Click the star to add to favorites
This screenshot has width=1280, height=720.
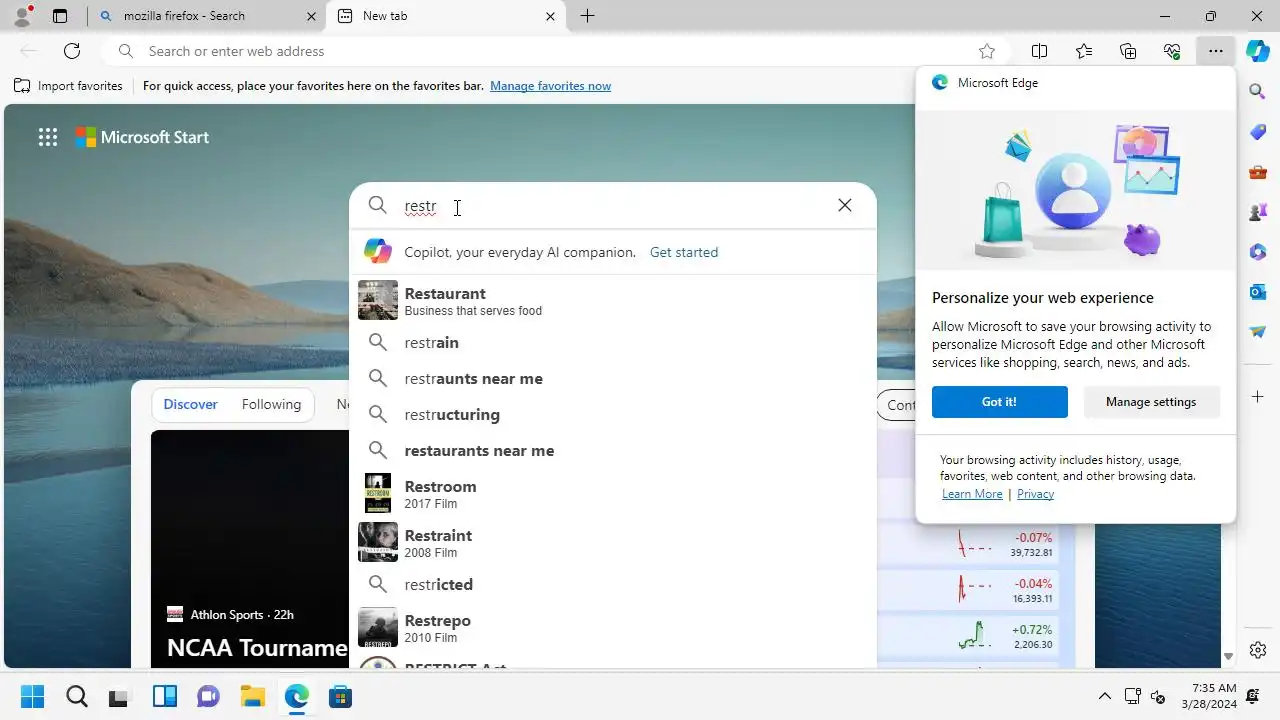(987, 51)
